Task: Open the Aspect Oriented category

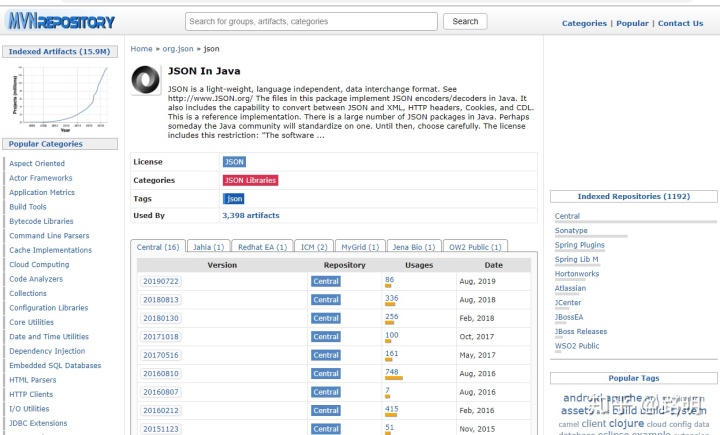Action: (x=37, y=163)
